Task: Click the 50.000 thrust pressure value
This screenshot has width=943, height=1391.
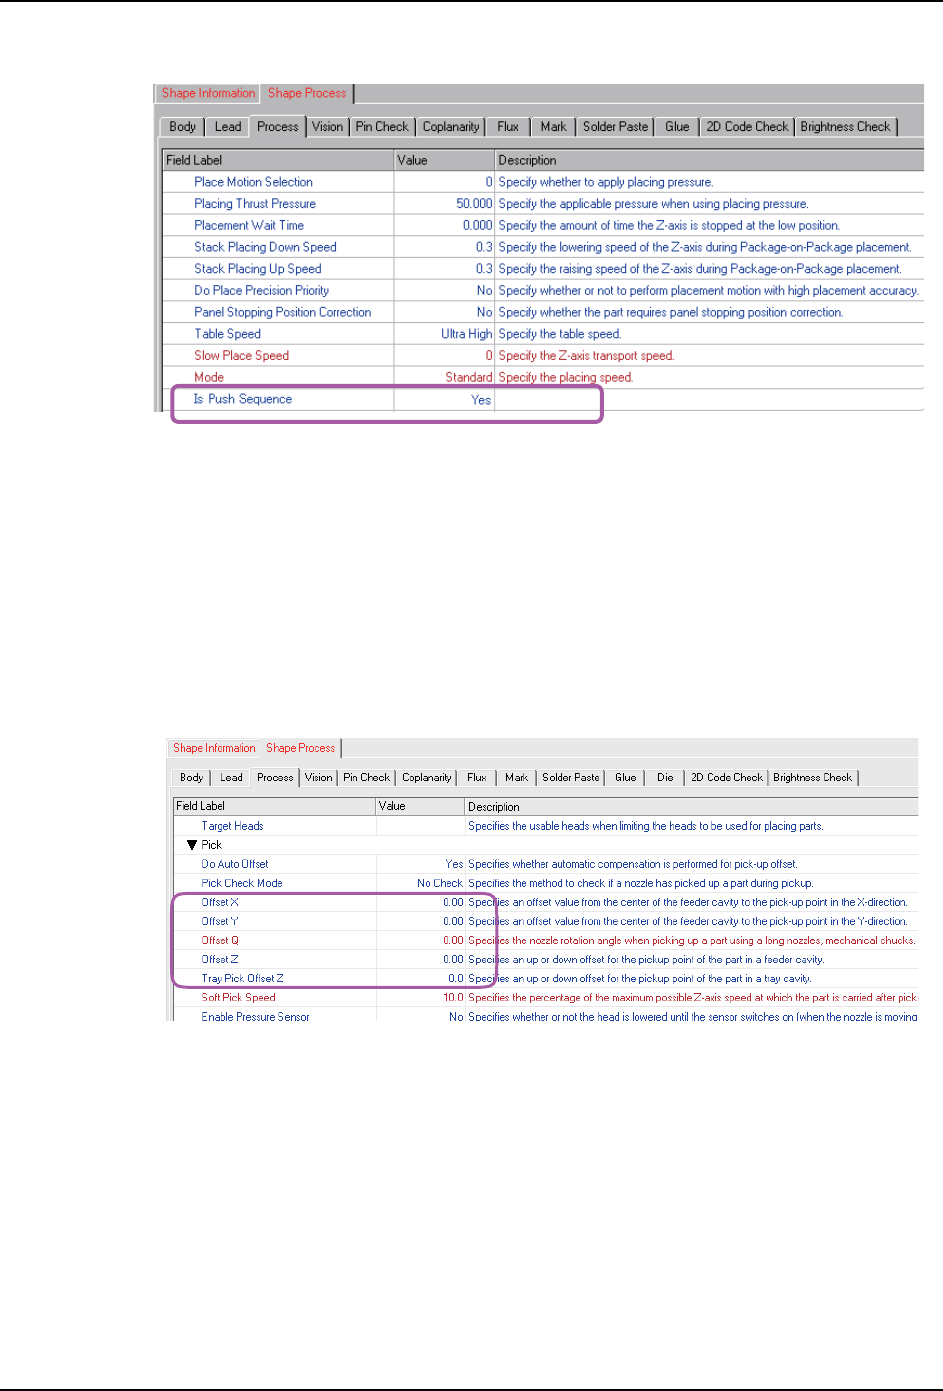Action: pyautogui.click(x=474, y=203)
